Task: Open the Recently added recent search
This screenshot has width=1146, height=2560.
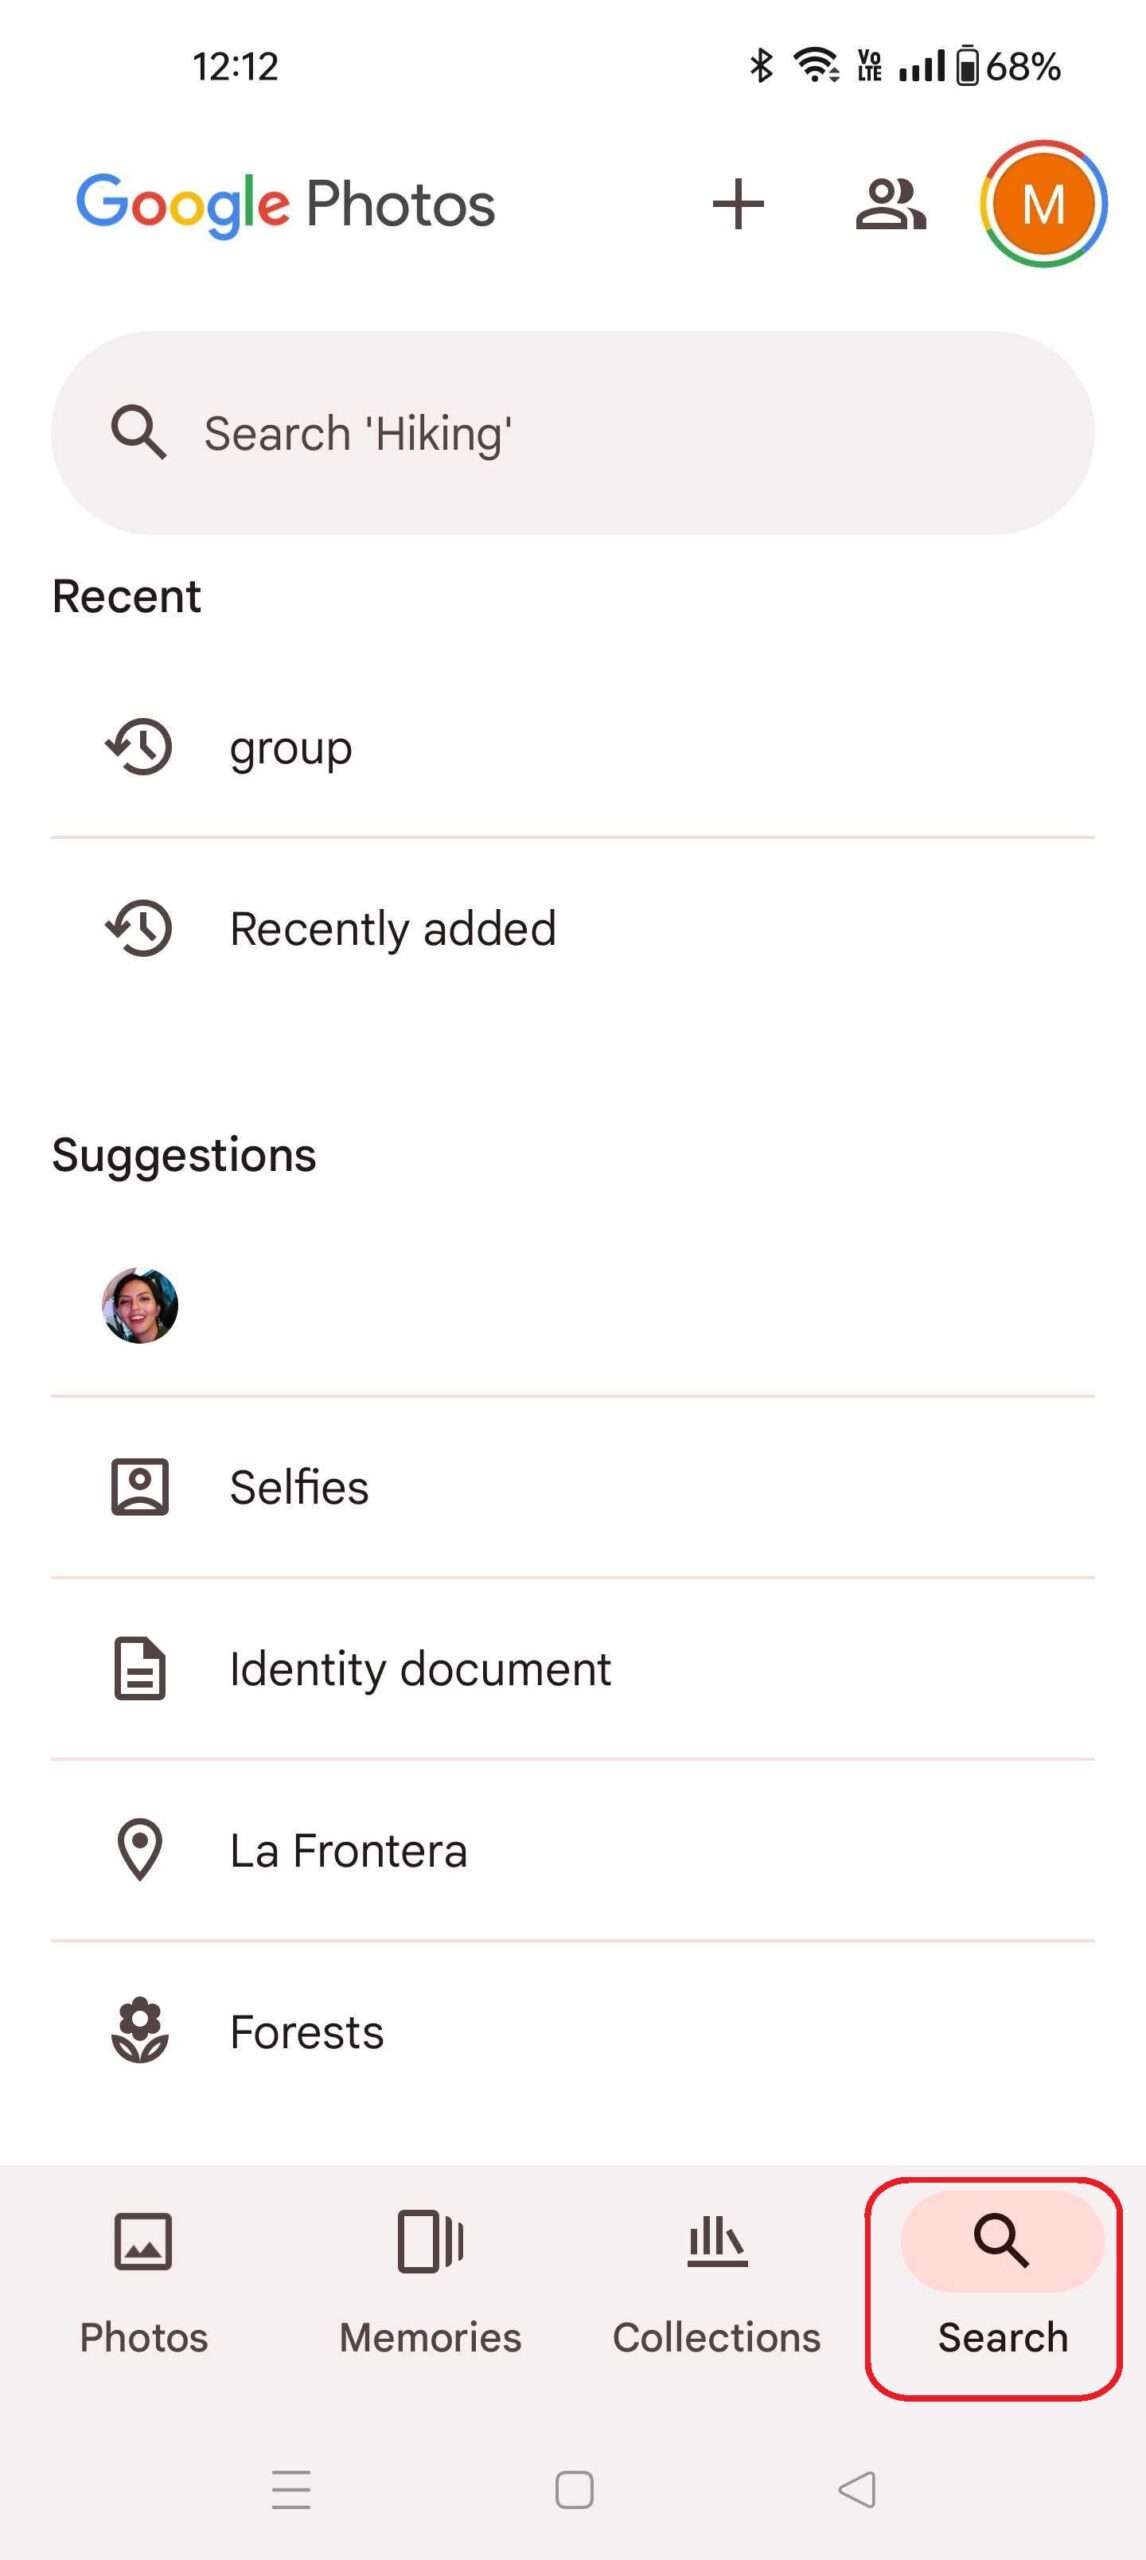Action: coord(393,929)
